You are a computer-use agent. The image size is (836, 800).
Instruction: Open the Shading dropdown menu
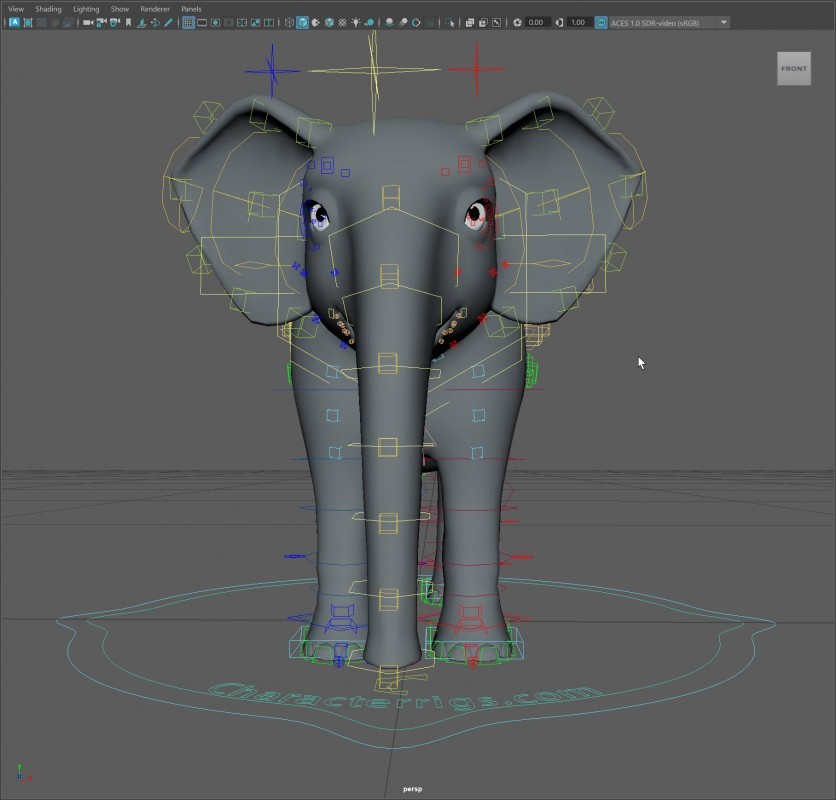coord(48,9)
